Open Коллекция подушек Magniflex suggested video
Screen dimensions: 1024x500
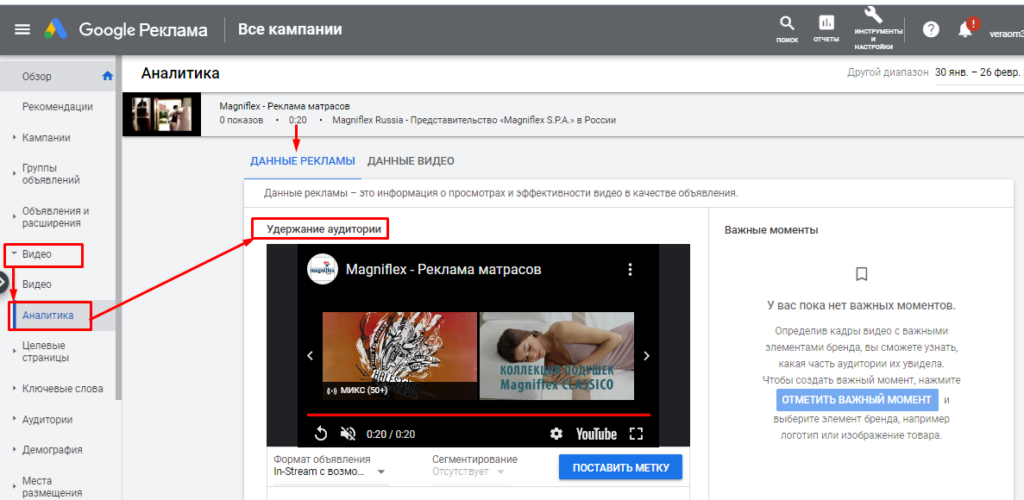coord(557,356)
